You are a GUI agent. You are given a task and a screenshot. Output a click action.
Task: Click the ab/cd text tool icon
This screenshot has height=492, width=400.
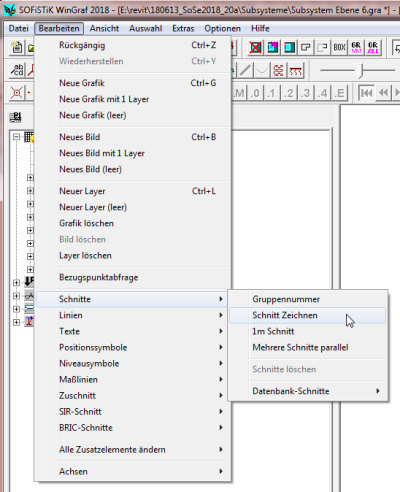[17, 70]
